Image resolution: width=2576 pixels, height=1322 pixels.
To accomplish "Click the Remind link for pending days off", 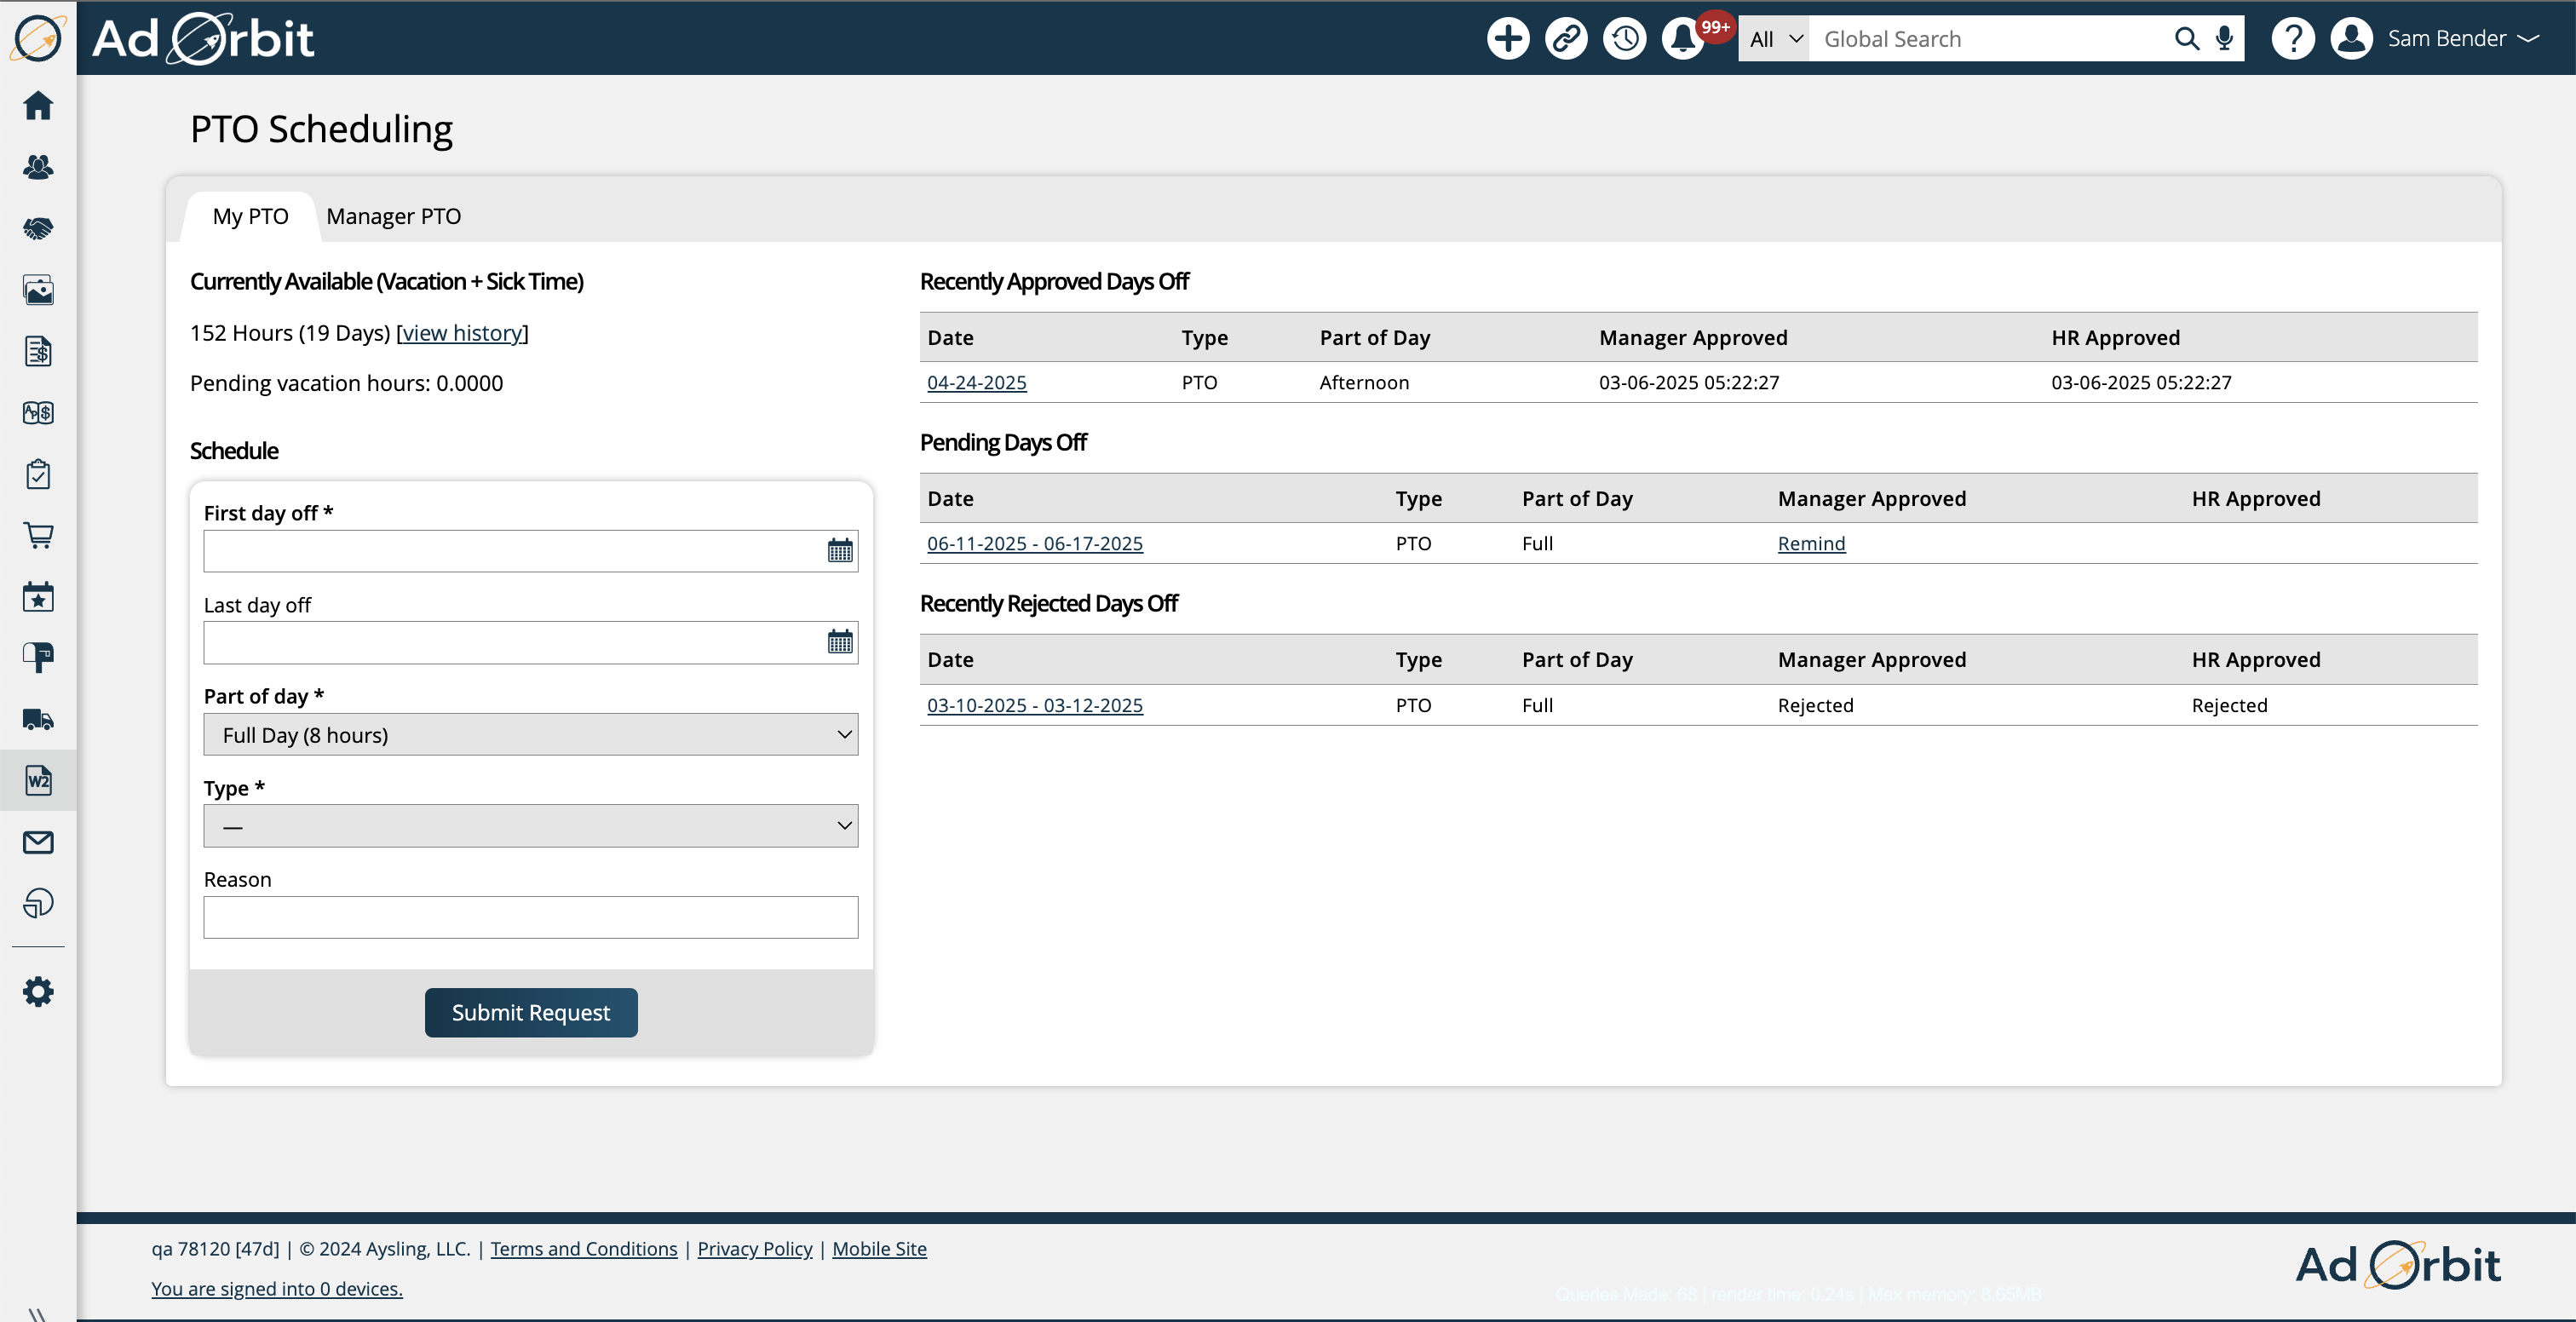I will point(1811,543).
